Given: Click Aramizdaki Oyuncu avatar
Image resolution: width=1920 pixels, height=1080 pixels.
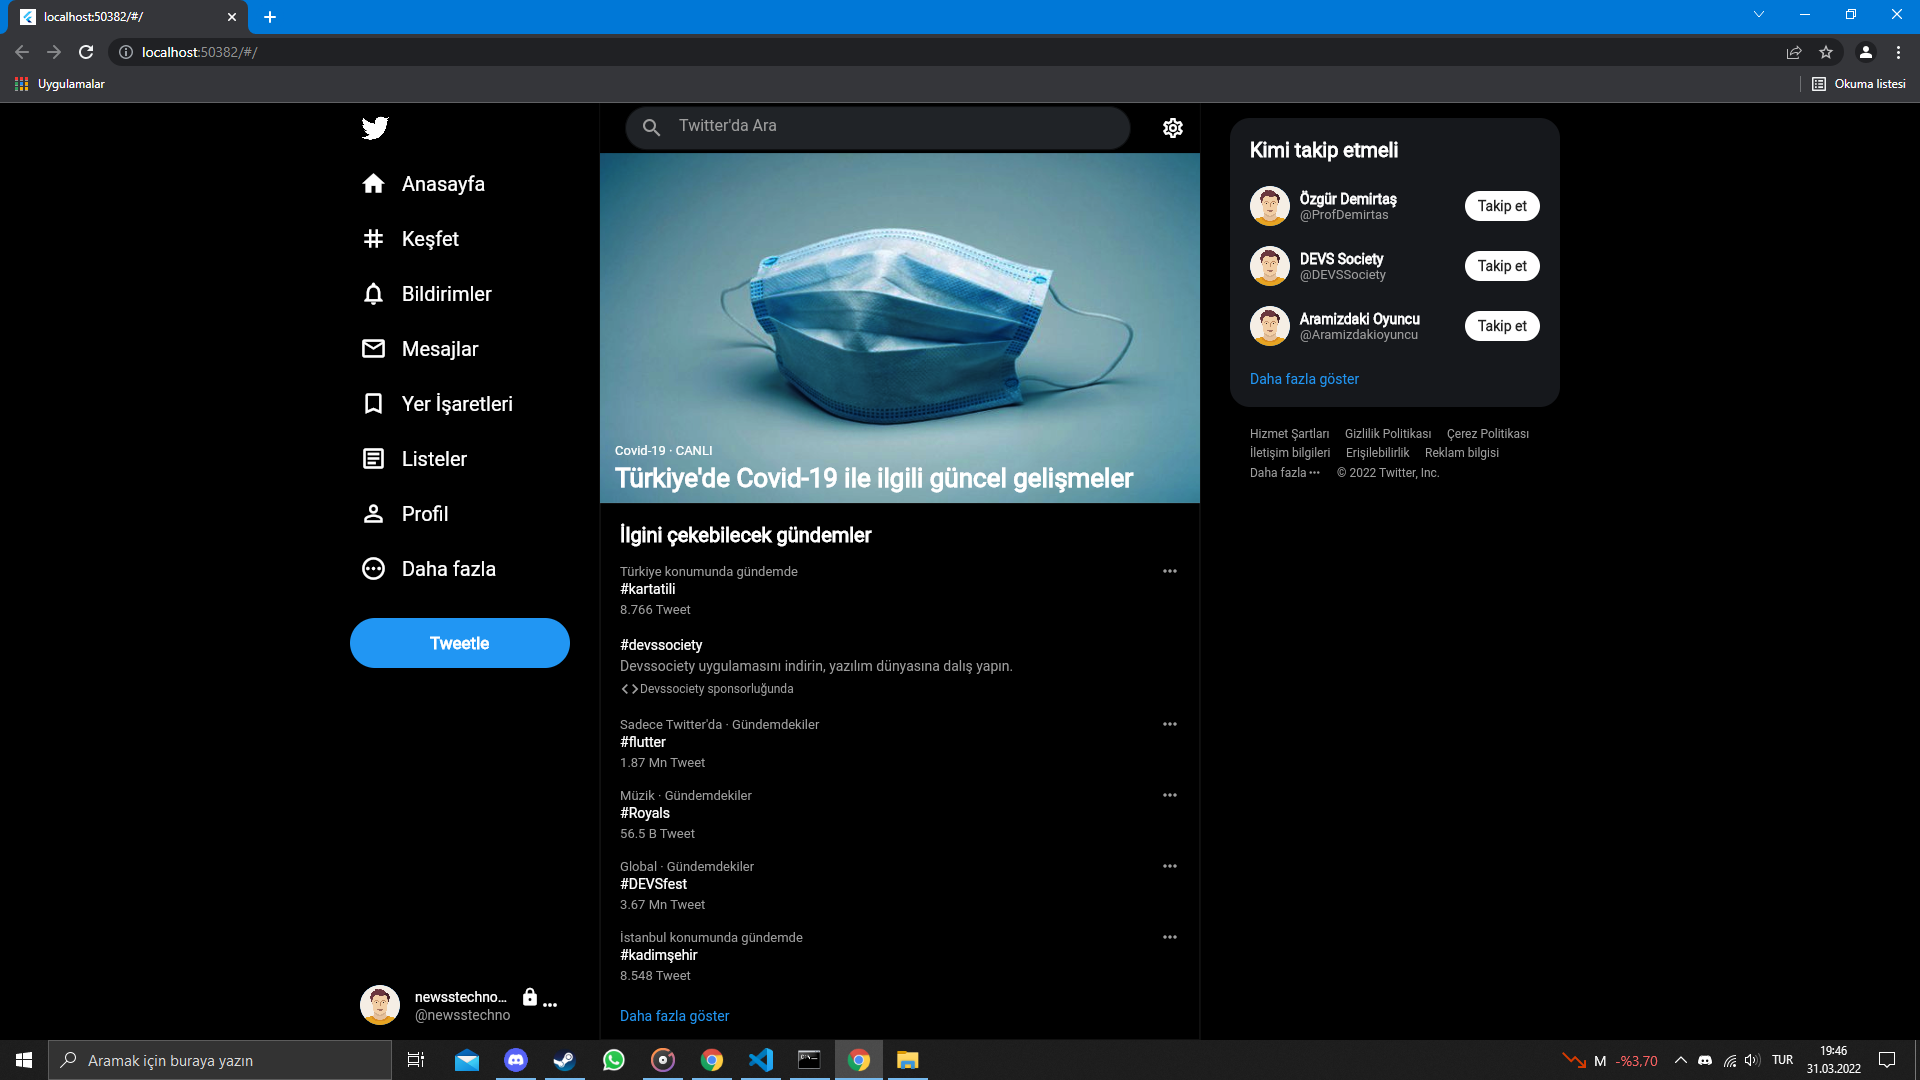Looking at the screenshot, I should (x=1270, y=326).
